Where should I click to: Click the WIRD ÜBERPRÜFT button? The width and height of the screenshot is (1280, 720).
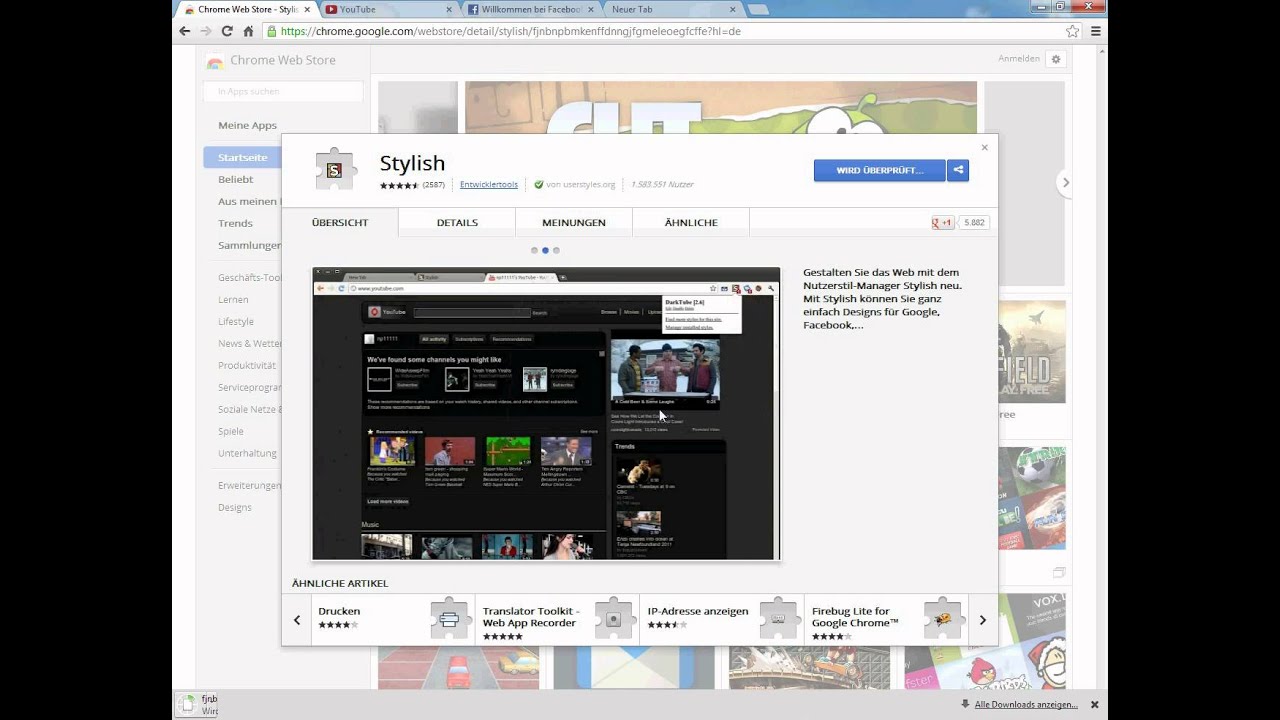click(880, 170)
